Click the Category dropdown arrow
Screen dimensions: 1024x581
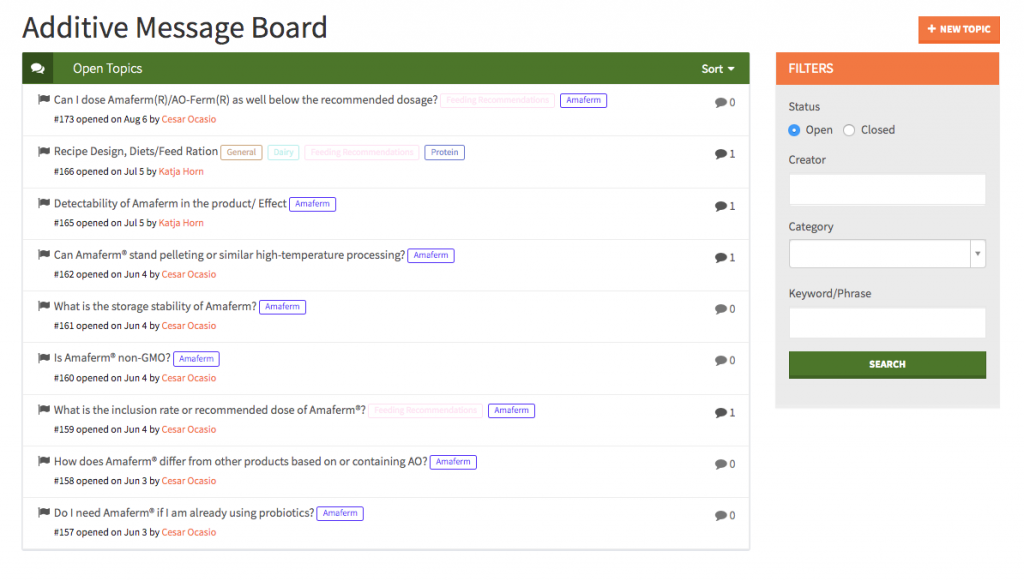pyautogui.click(x=978, y=254)
